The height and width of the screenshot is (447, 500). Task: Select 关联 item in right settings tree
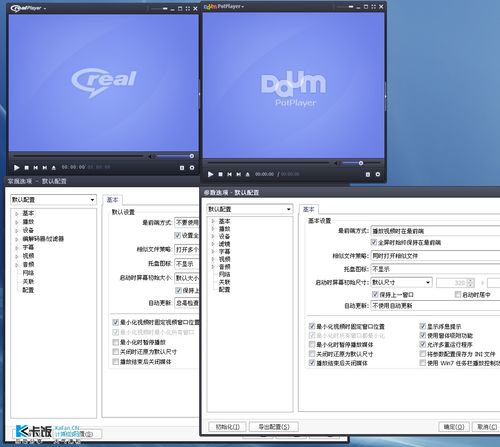click(x=224, y=282)
